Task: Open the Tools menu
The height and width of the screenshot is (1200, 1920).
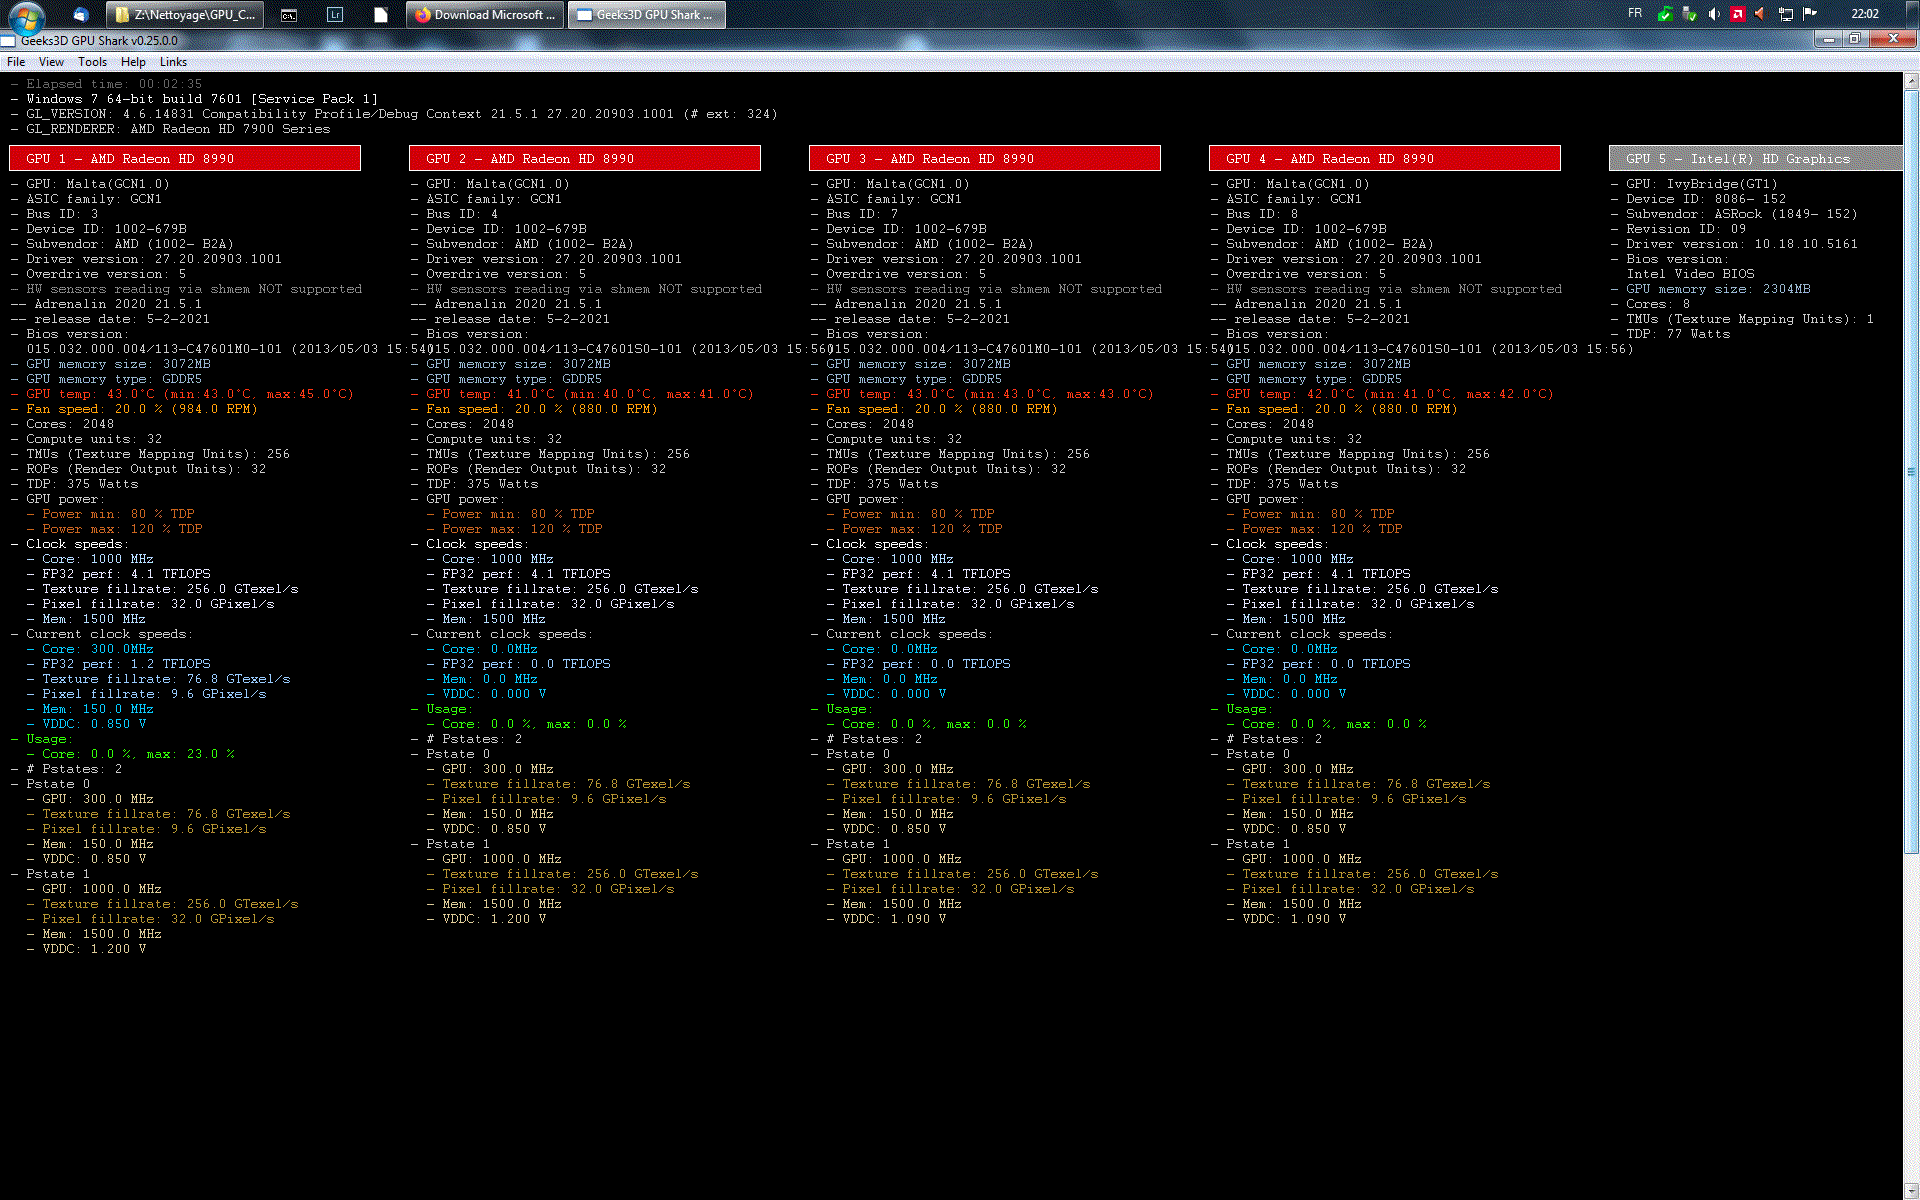Action: [92, 62]
